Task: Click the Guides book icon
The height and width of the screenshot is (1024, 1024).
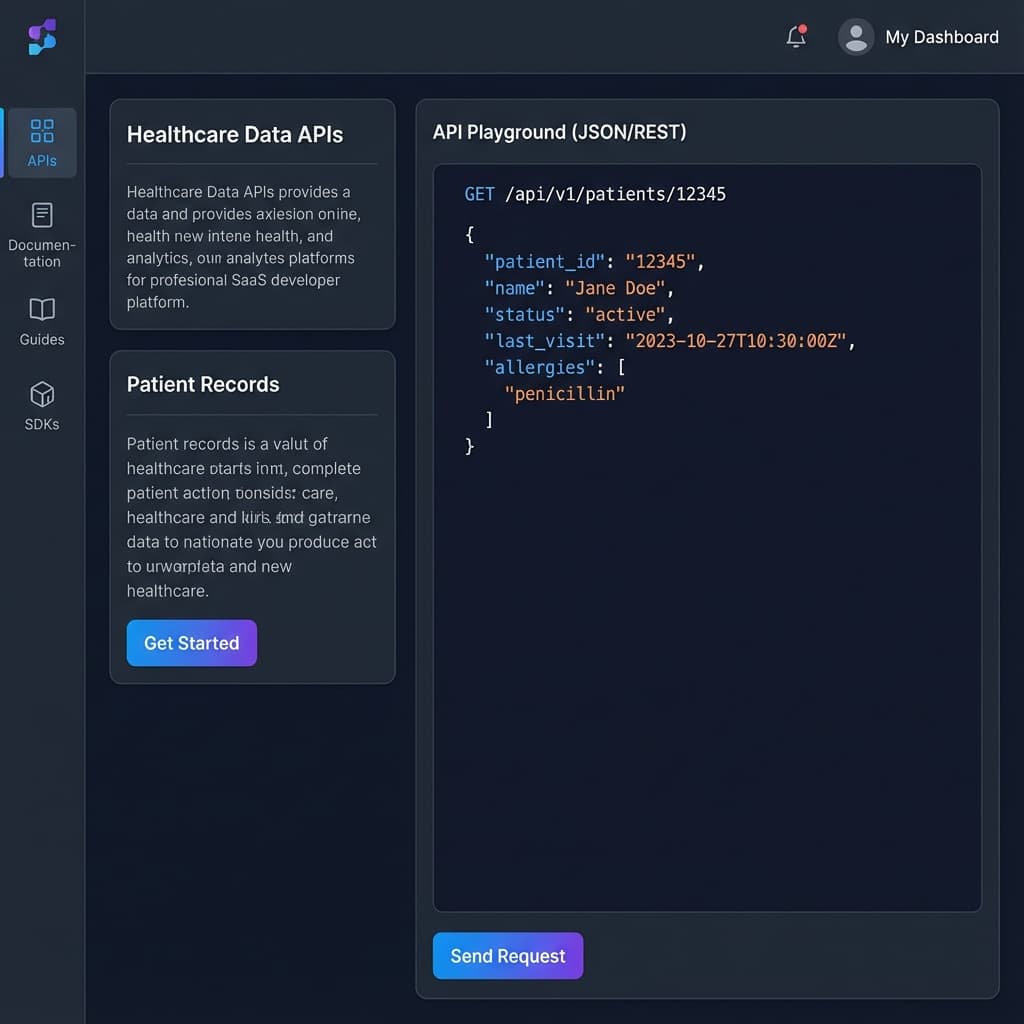Action: click(41, 307)
